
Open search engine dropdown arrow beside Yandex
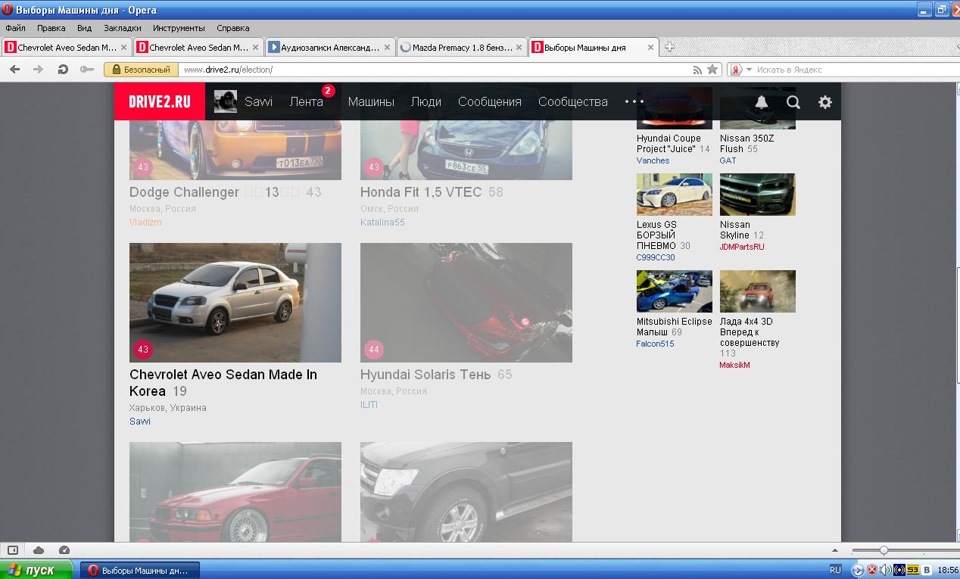[x=748, y=70]
